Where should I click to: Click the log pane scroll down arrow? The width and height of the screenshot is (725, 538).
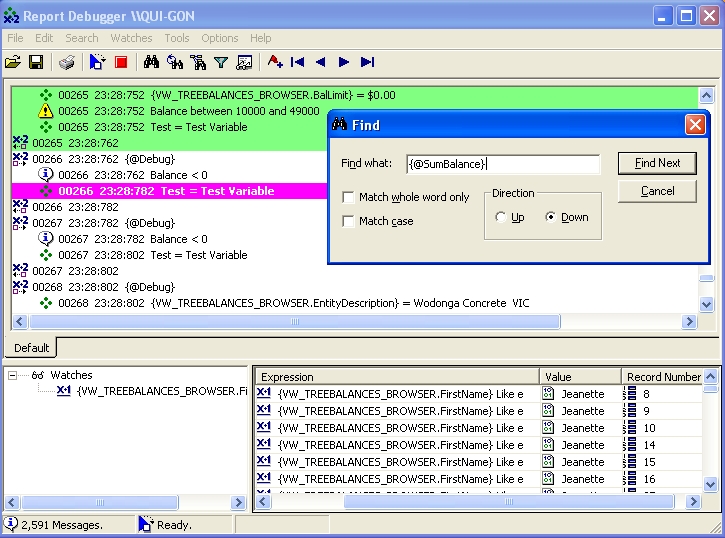pyautogui.click(x=707, y=304)
